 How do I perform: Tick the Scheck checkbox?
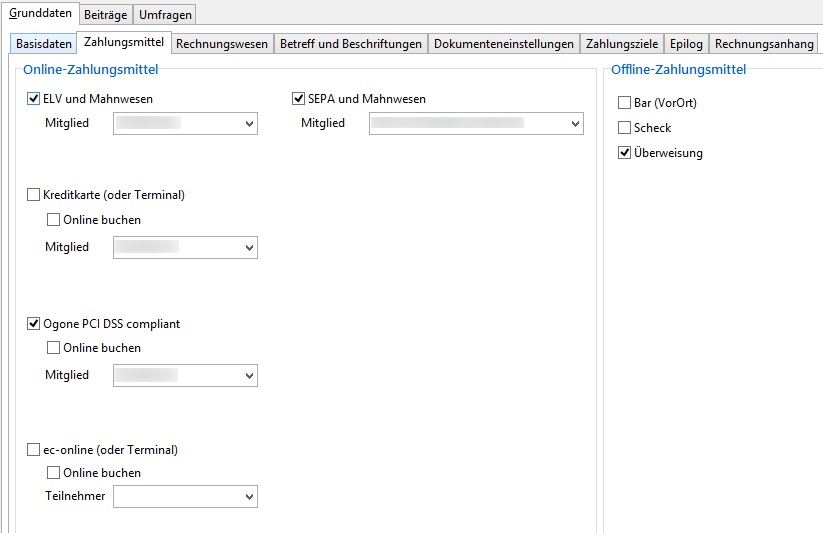point(625,128)
